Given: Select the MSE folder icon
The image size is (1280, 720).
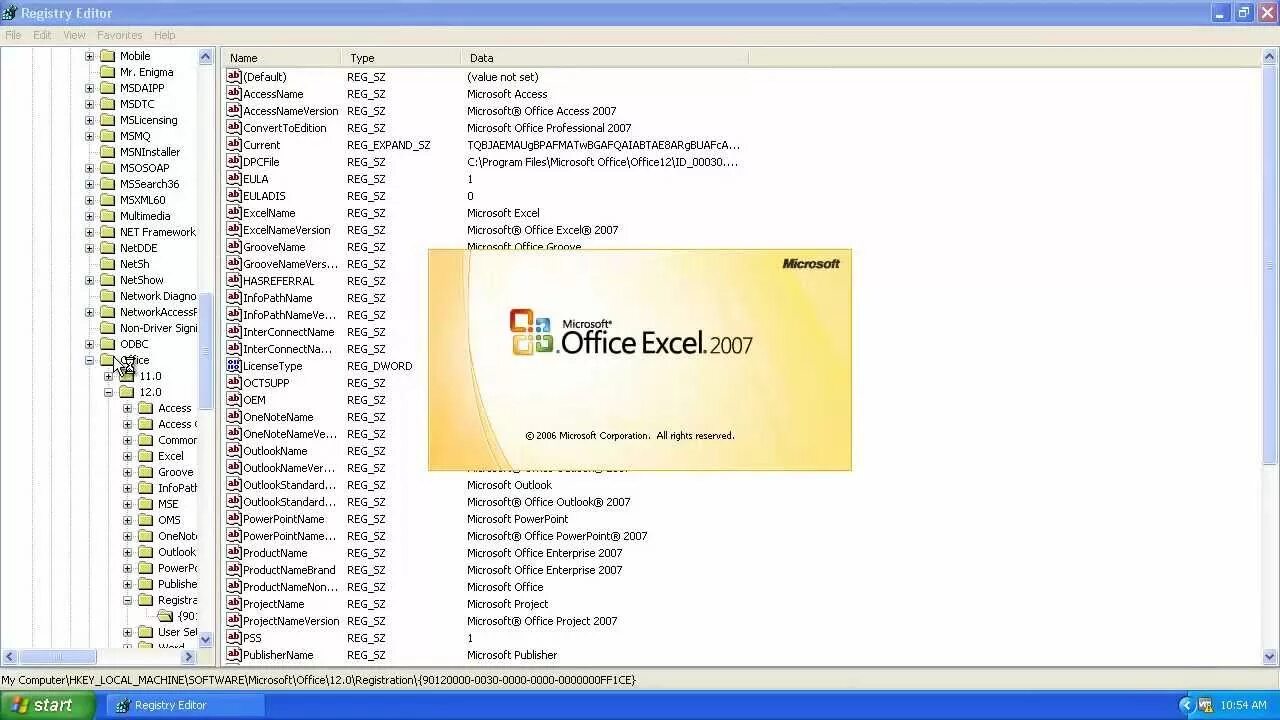Looking at the screenshot, I should tap(145, 504).
